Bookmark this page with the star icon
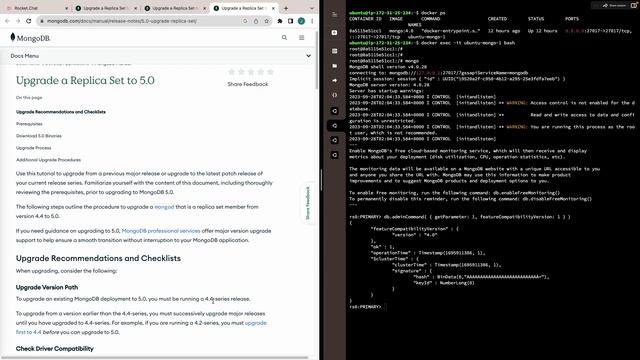Viewport: 640px width, 360px height. [x=267, y=21]
